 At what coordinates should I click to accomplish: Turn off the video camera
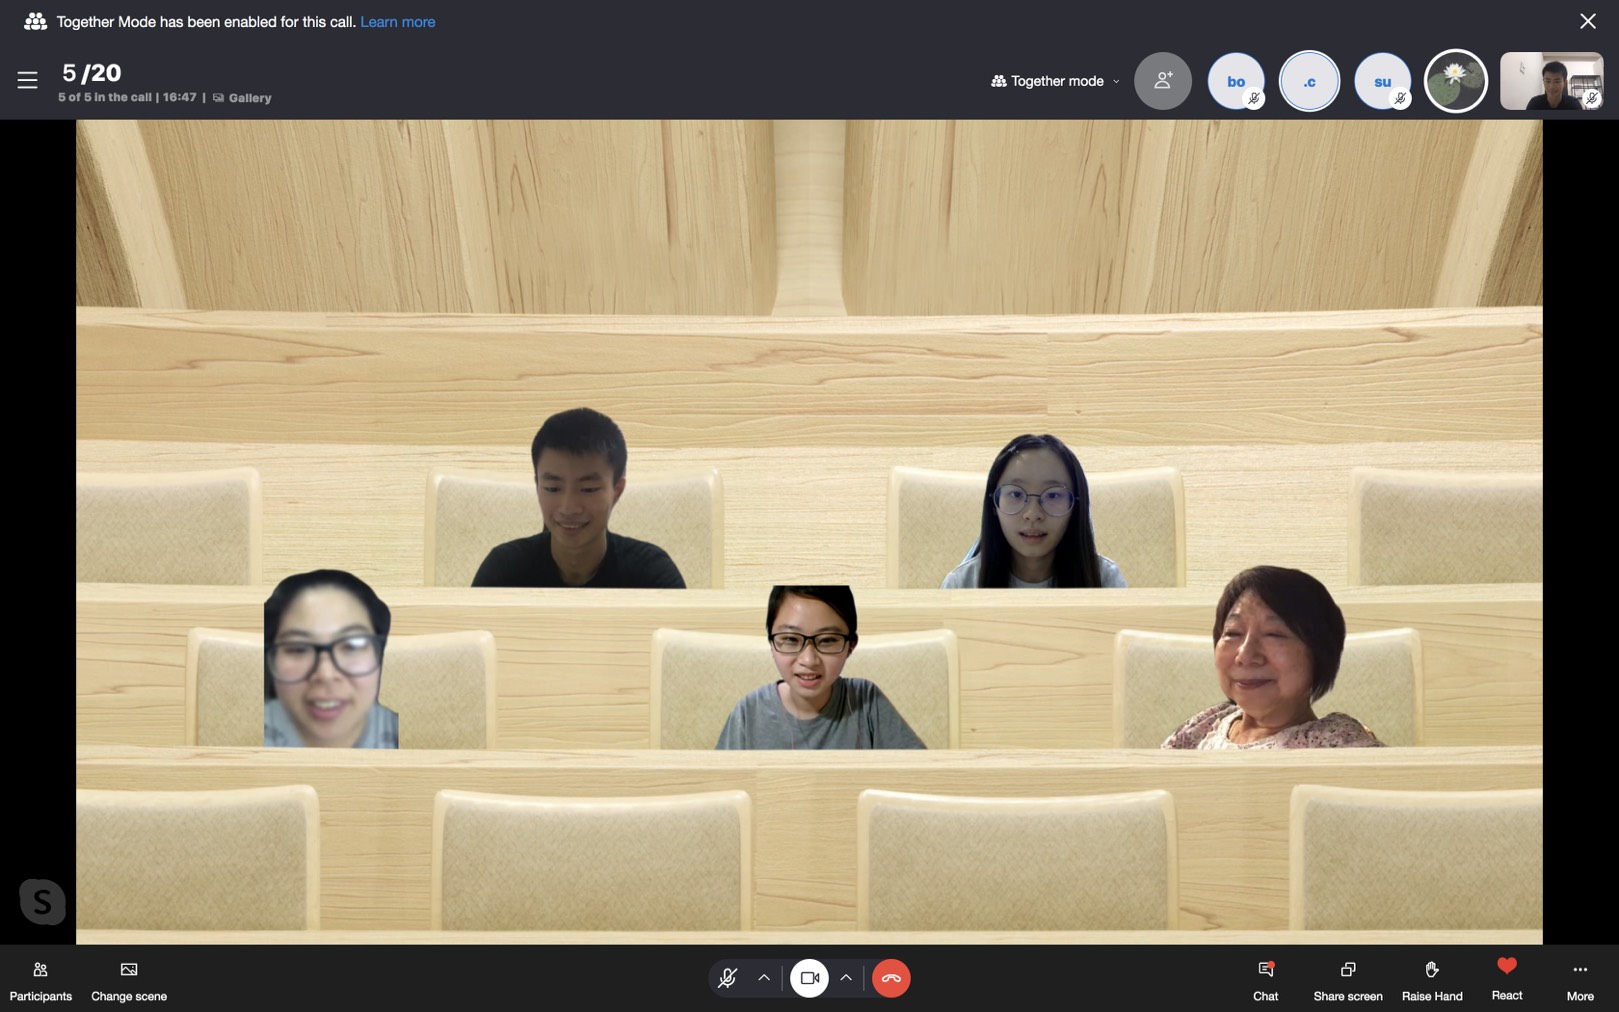tap(809, 978)
